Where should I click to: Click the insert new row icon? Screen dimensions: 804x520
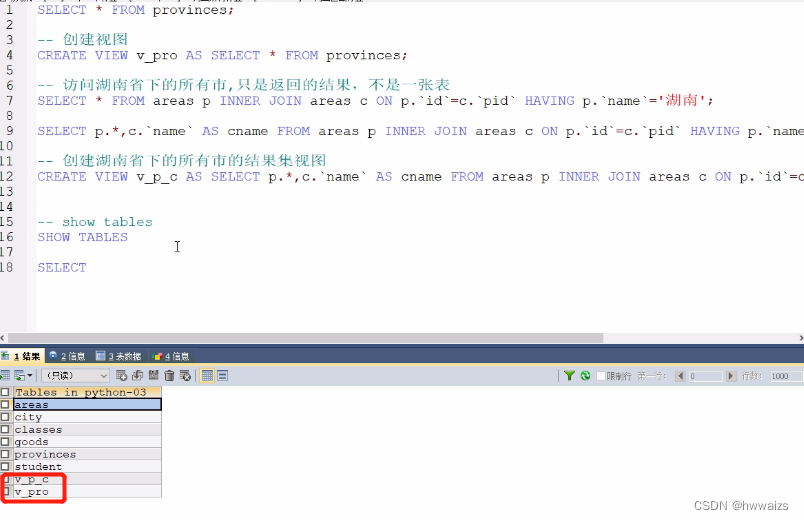[x=122, y=376]
